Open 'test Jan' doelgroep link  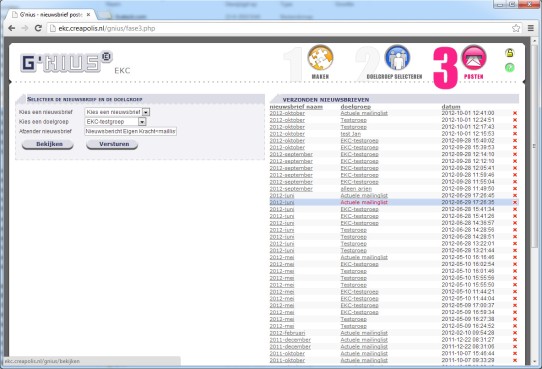pos(351,134)
